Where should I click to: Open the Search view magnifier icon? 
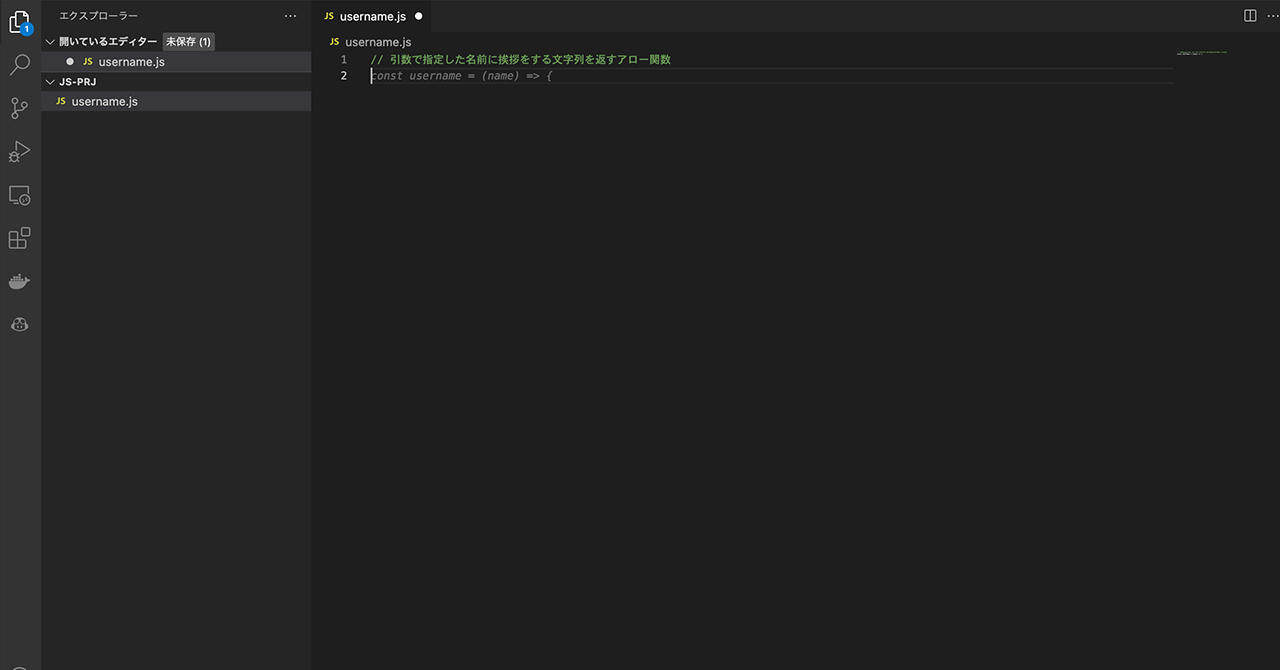point(19,65)
